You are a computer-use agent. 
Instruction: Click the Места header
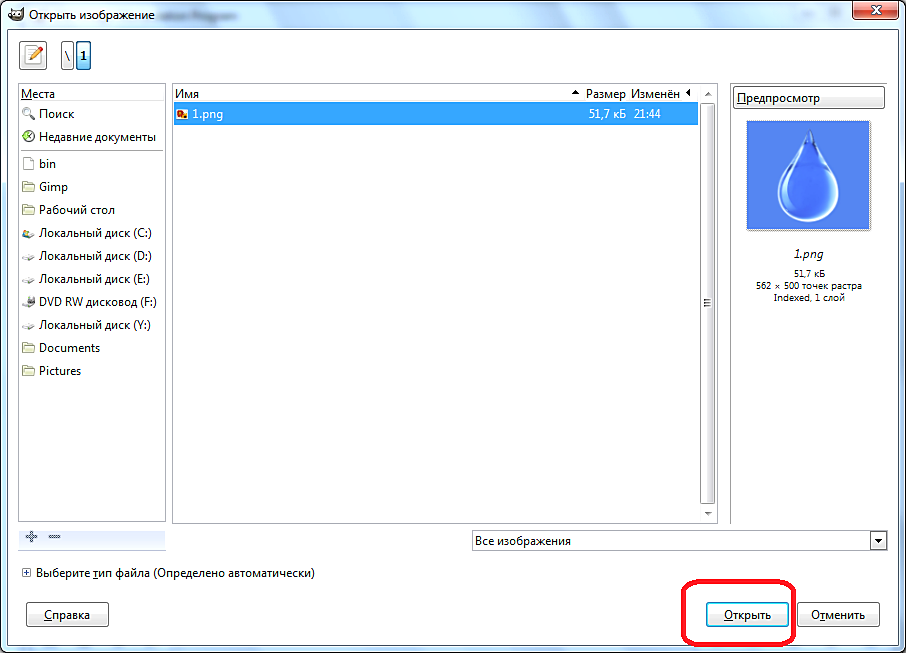(92, 94)
